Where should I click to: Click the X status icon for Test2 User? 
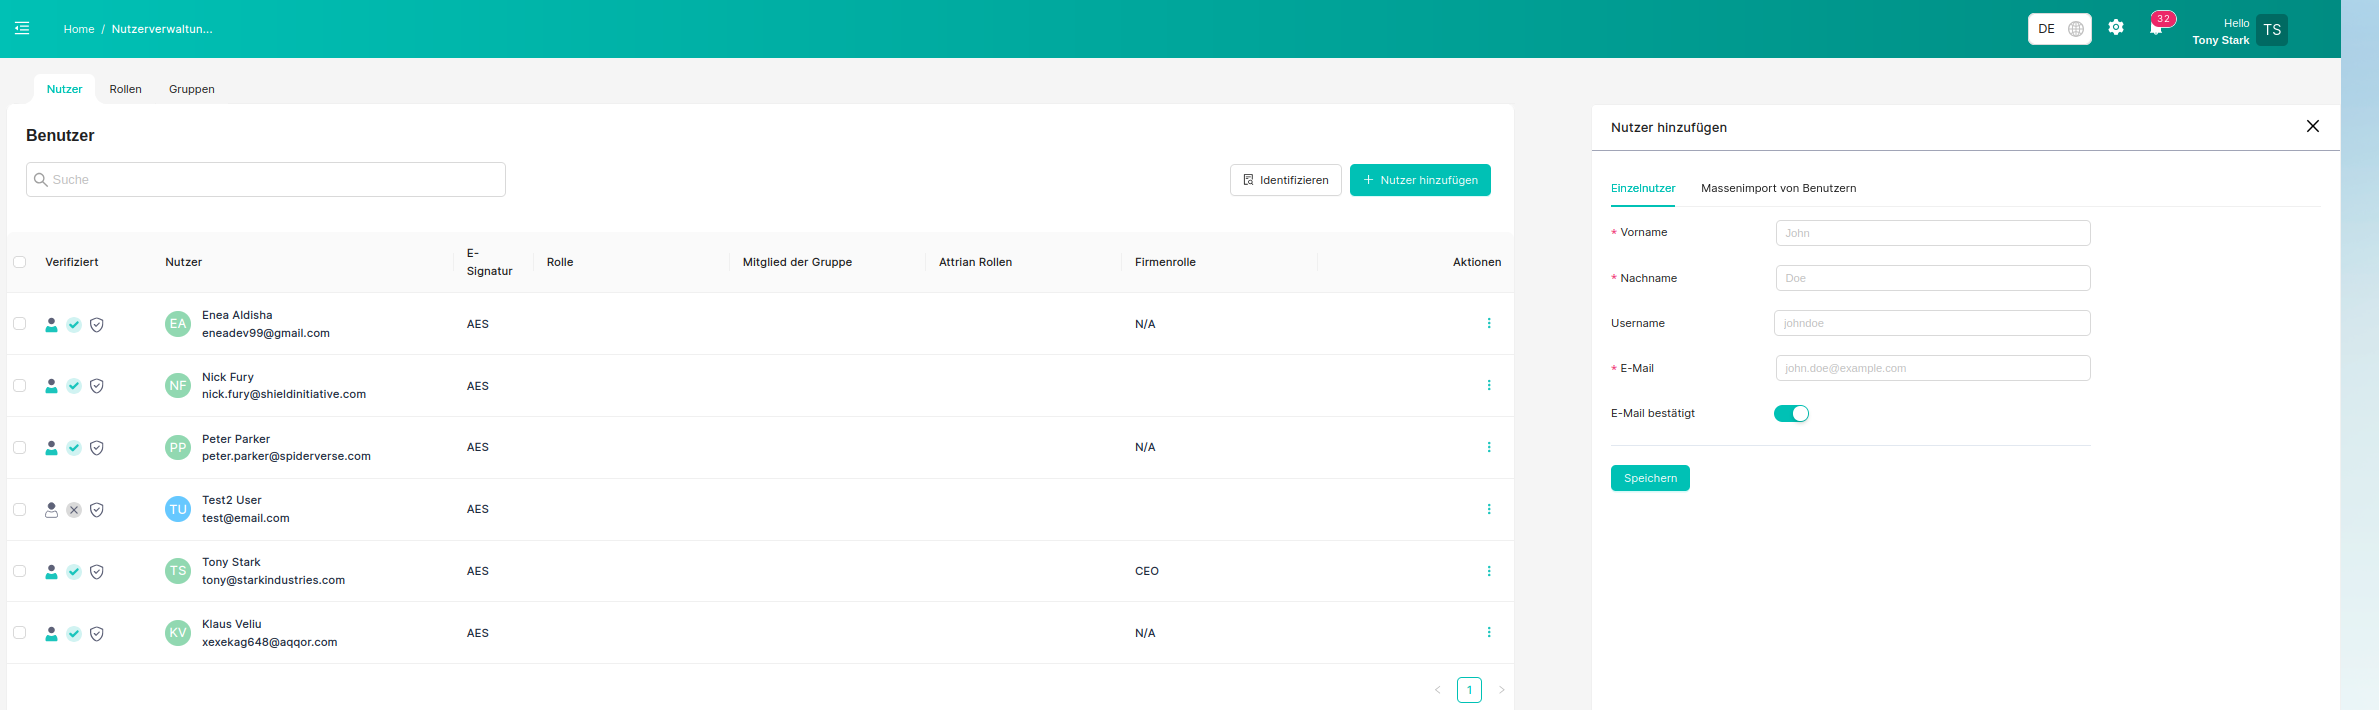(74, 510)
